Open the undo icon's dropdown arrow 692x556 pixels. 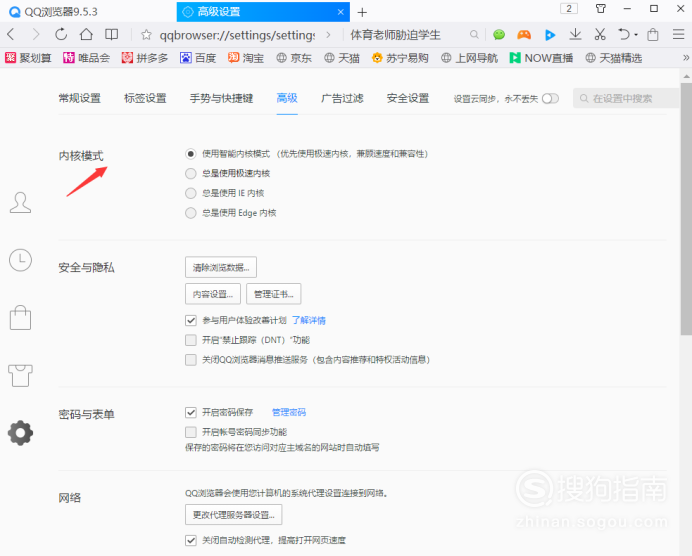click(x=636, y=34)
